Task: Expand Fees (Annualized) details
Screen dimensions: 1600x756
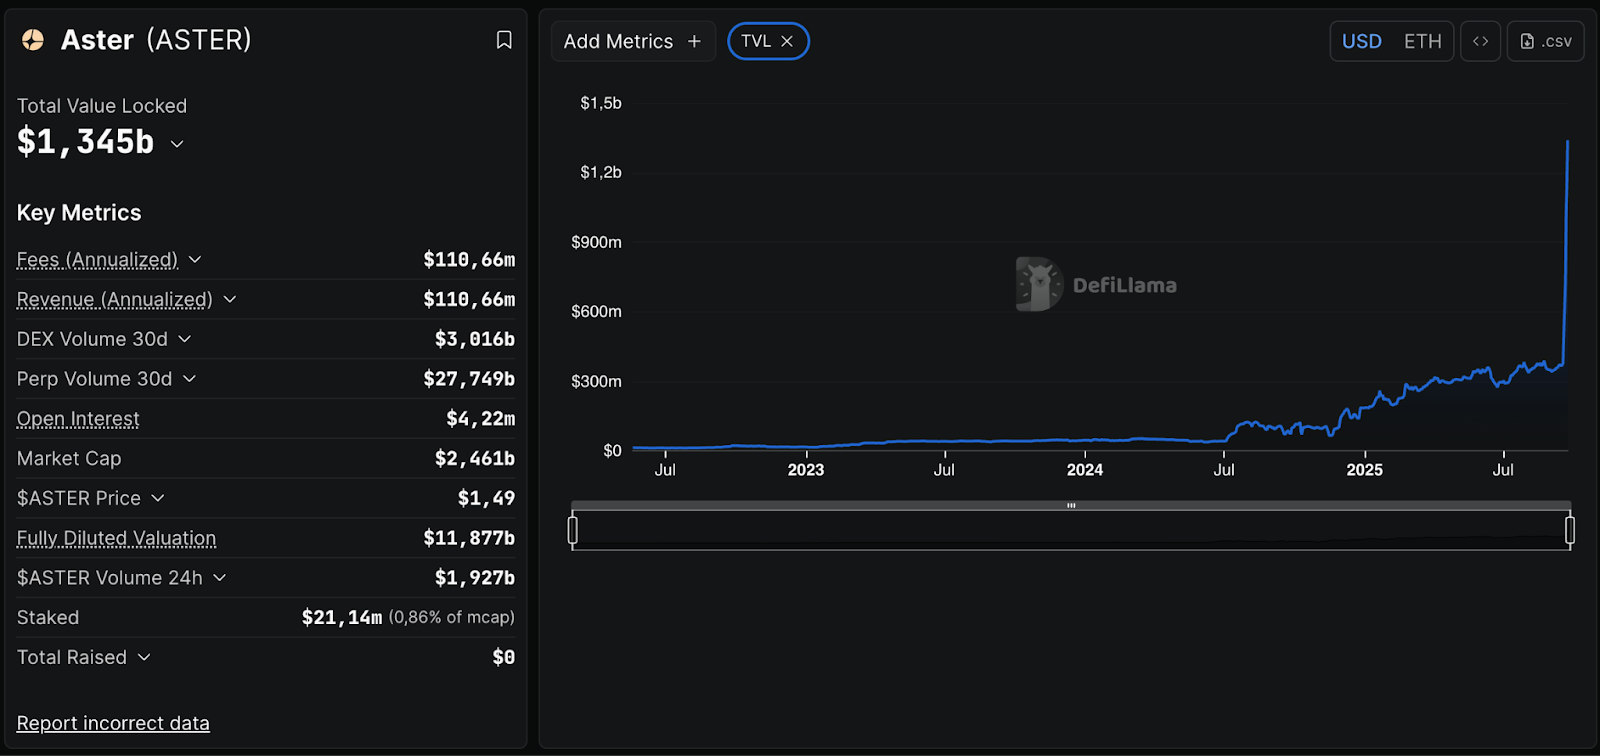Action: pyautogui.click(x=195, y=260)
